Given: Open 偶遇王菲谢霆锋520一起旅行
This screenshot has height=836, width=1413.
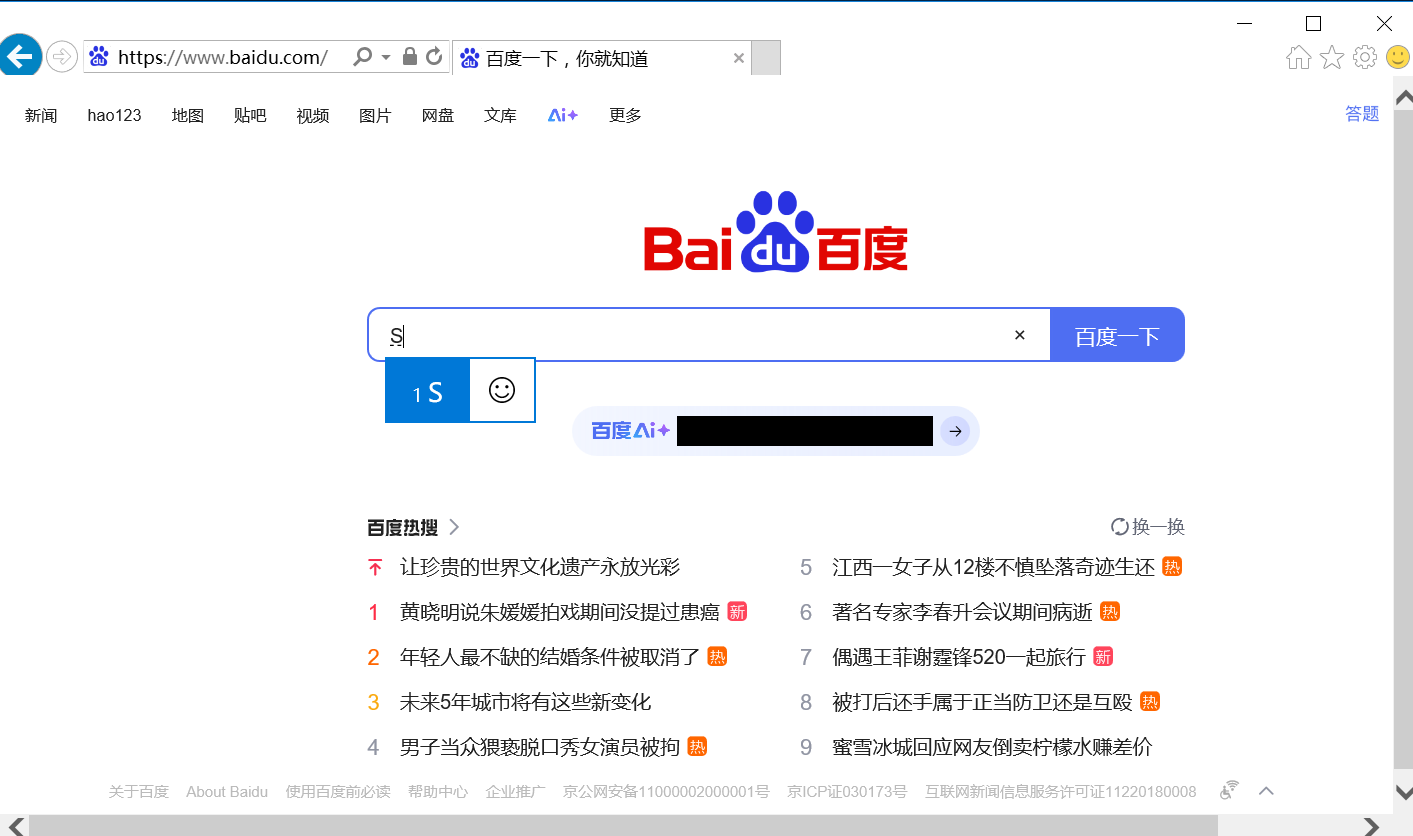Looking at the screenshot, I should coord(959,657).
